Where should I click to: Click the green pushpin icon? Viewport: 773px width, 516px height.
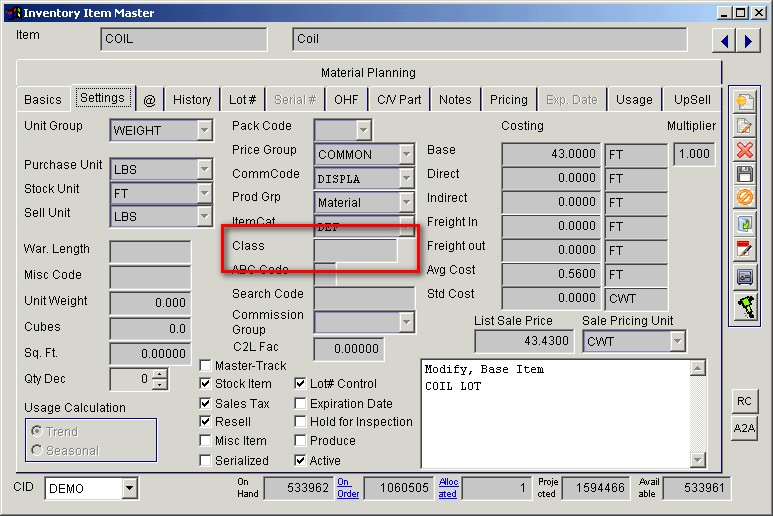coord(744,307)
